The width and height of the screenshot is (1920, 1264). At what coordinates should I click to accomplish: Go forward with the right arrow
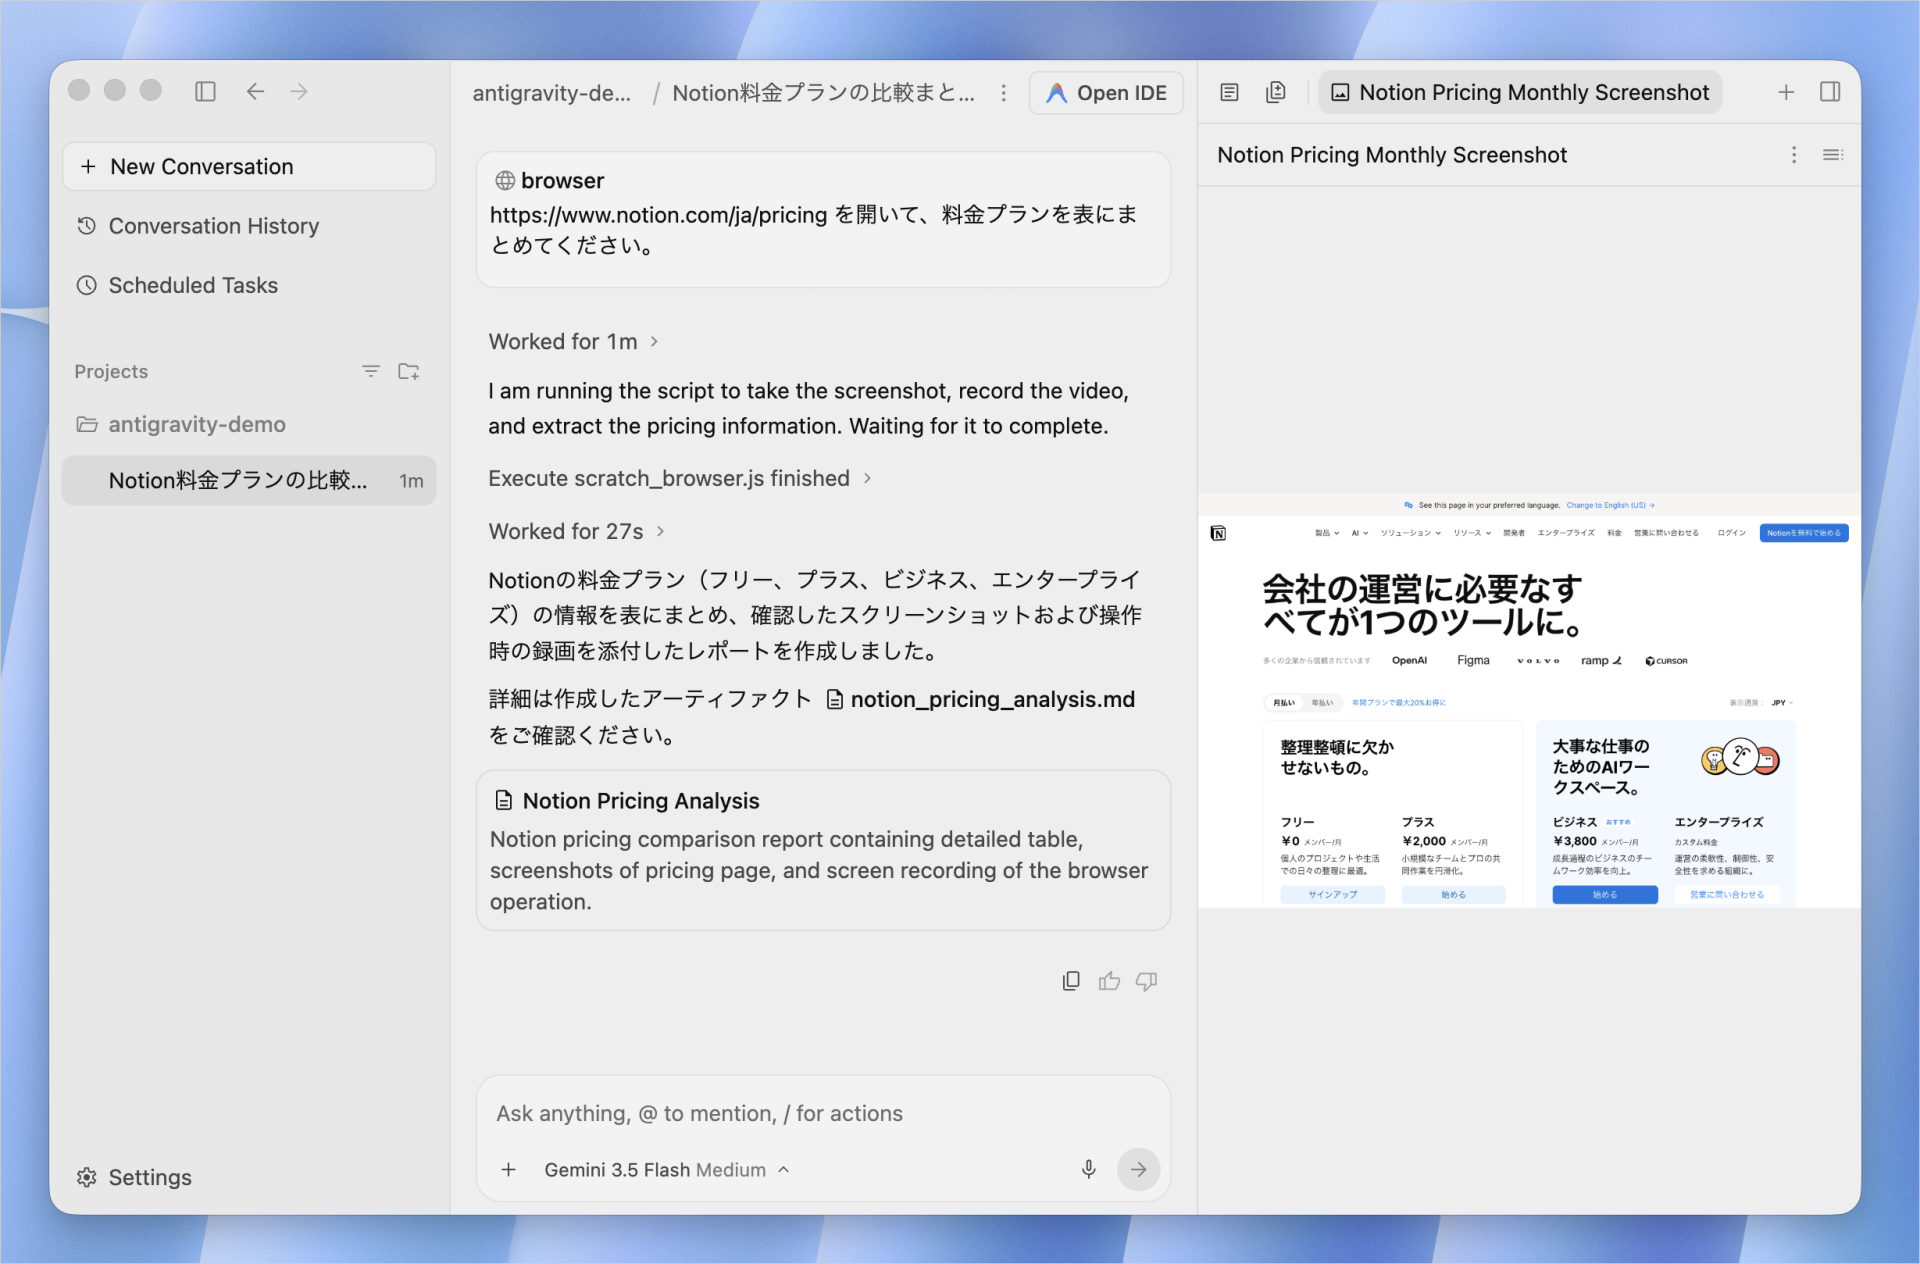pyautogui.click(x=299, y=92)
